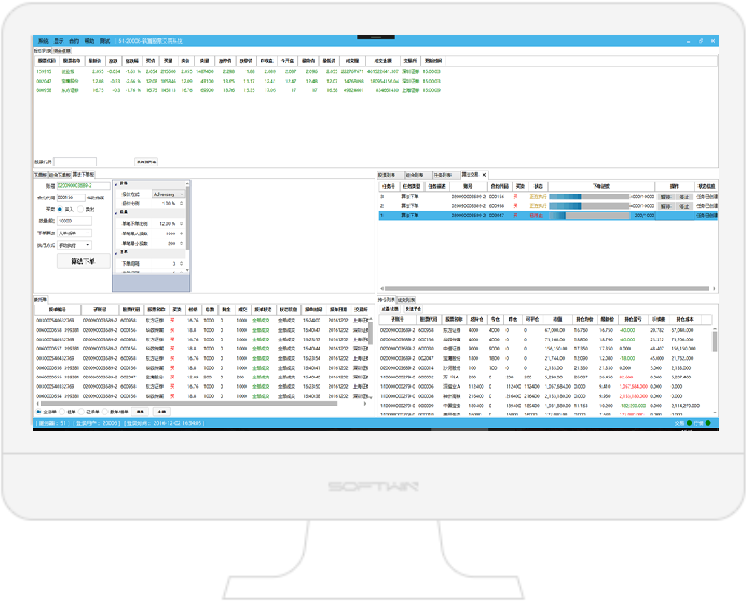
Task: Click the green connection status icon
Action: [x=689, y=423]
